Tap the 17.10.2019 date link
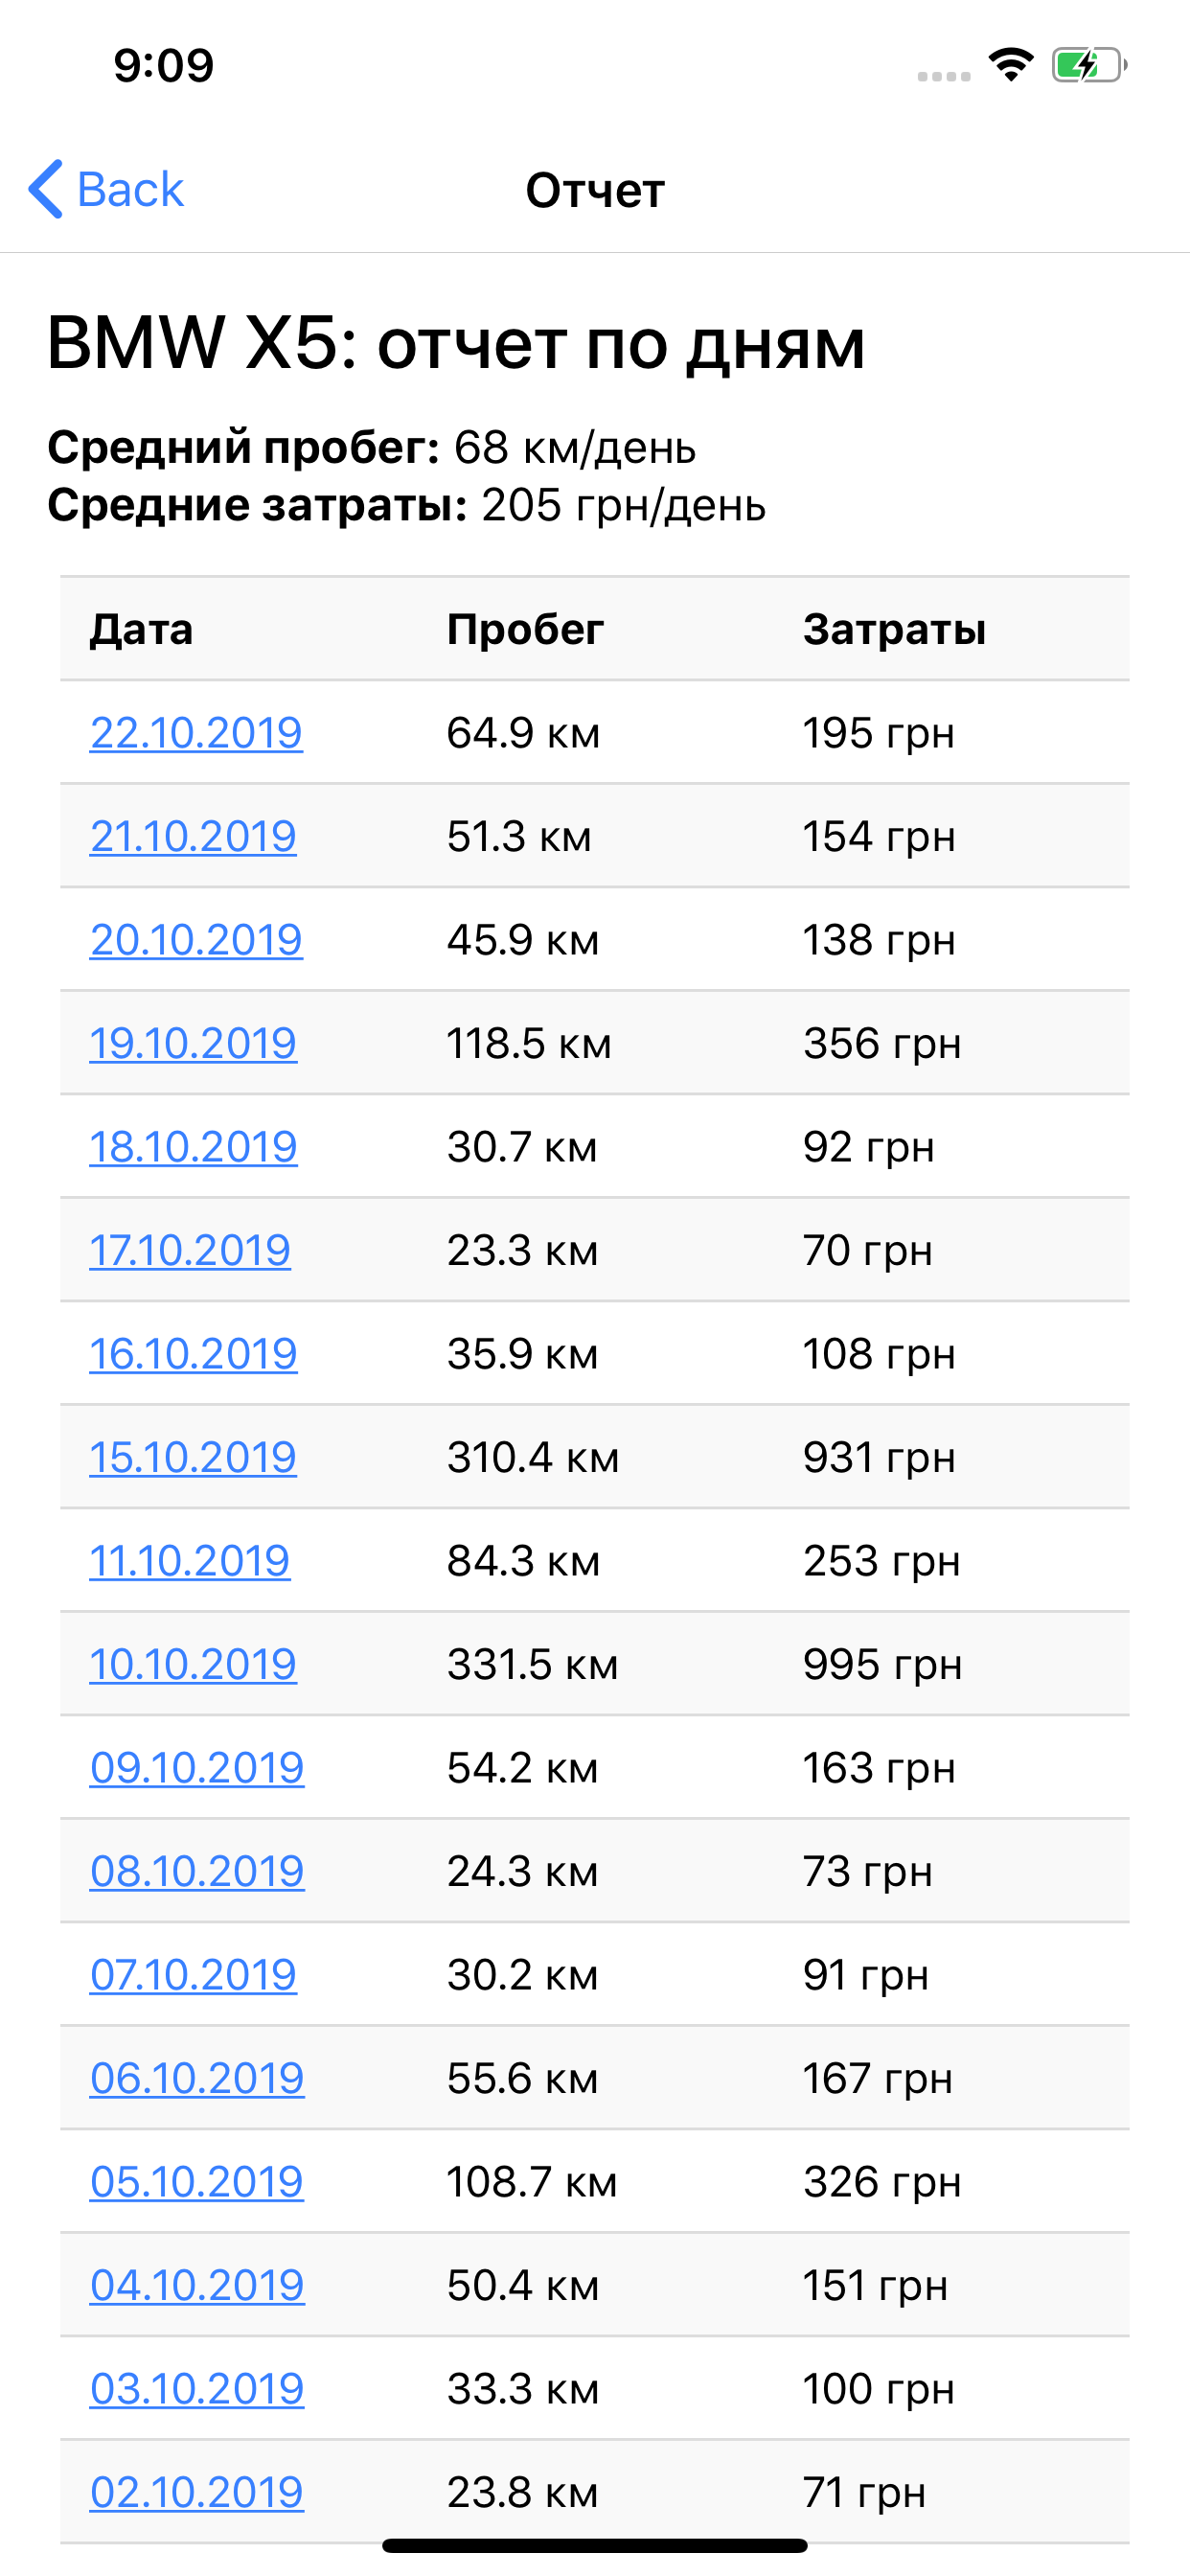1190x2576 pixels. 190,1250
